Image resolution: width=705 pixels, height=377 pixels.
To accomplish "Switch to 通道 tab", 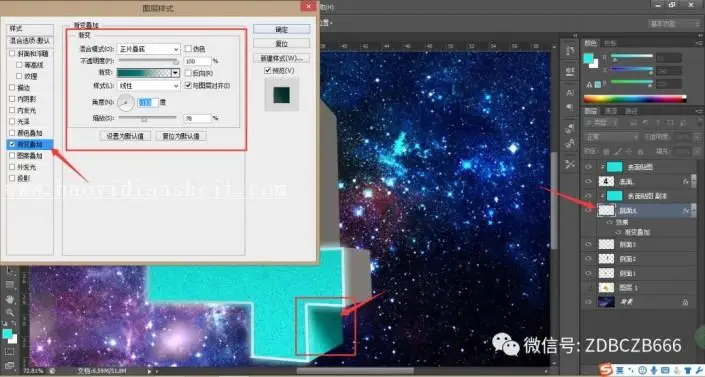I will [x=610, y=111].
